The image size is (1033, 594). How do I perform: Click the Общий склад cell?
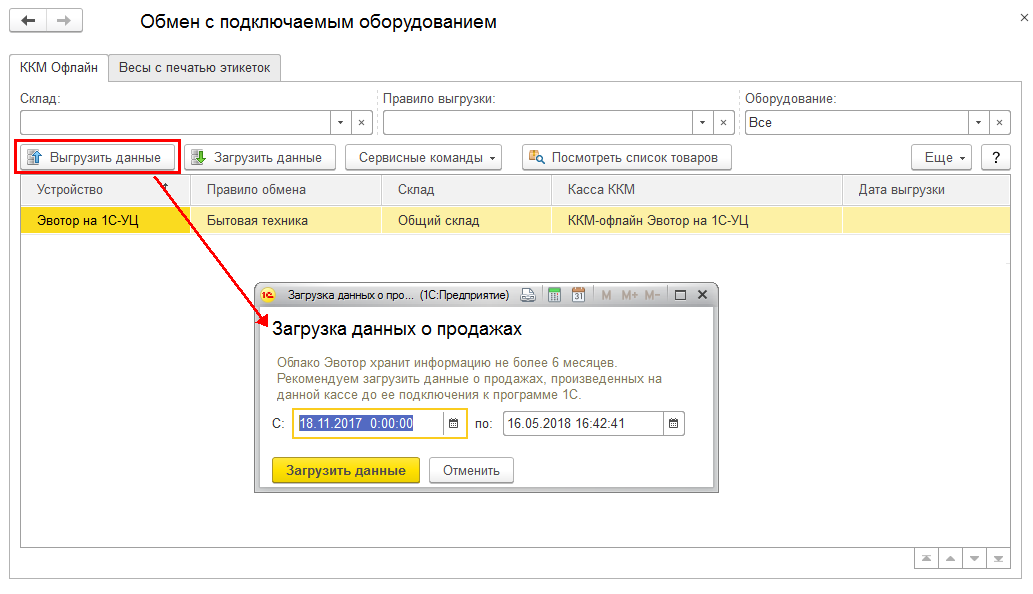click(466, 220)
